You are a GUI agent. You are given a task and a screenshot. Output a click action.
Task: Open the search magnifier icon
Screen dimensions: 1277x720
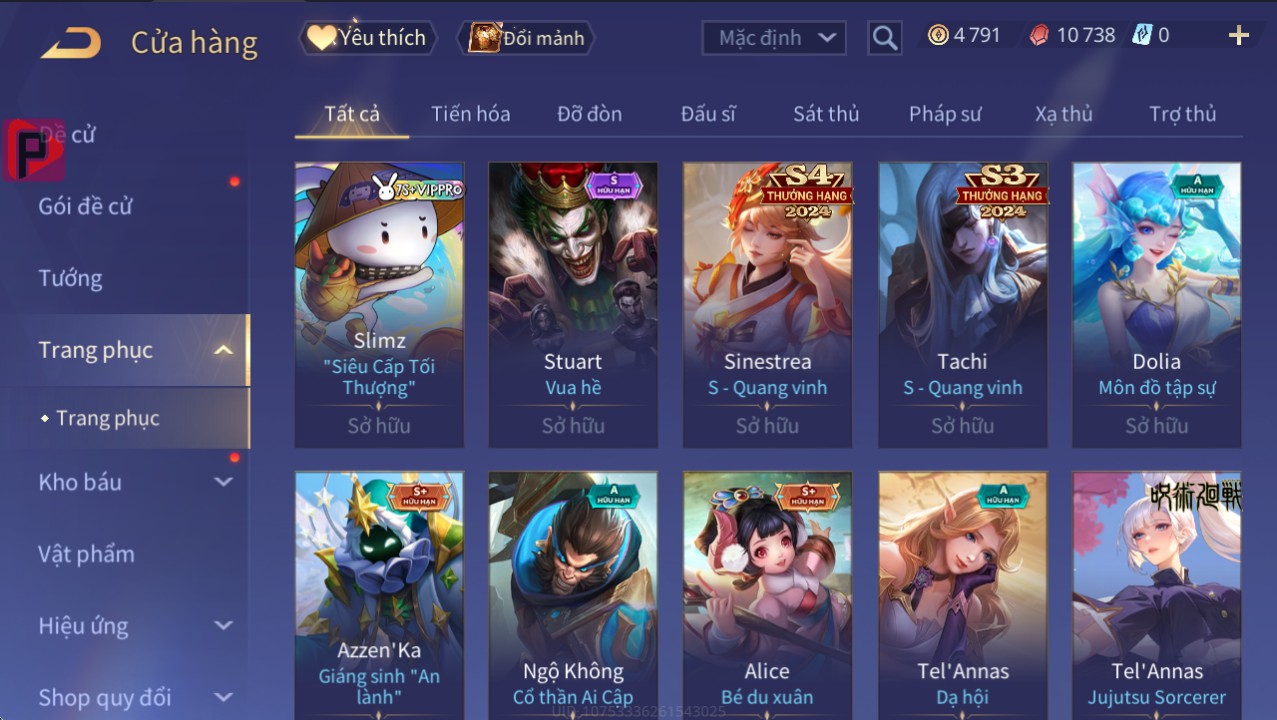(x=885, y=38)
